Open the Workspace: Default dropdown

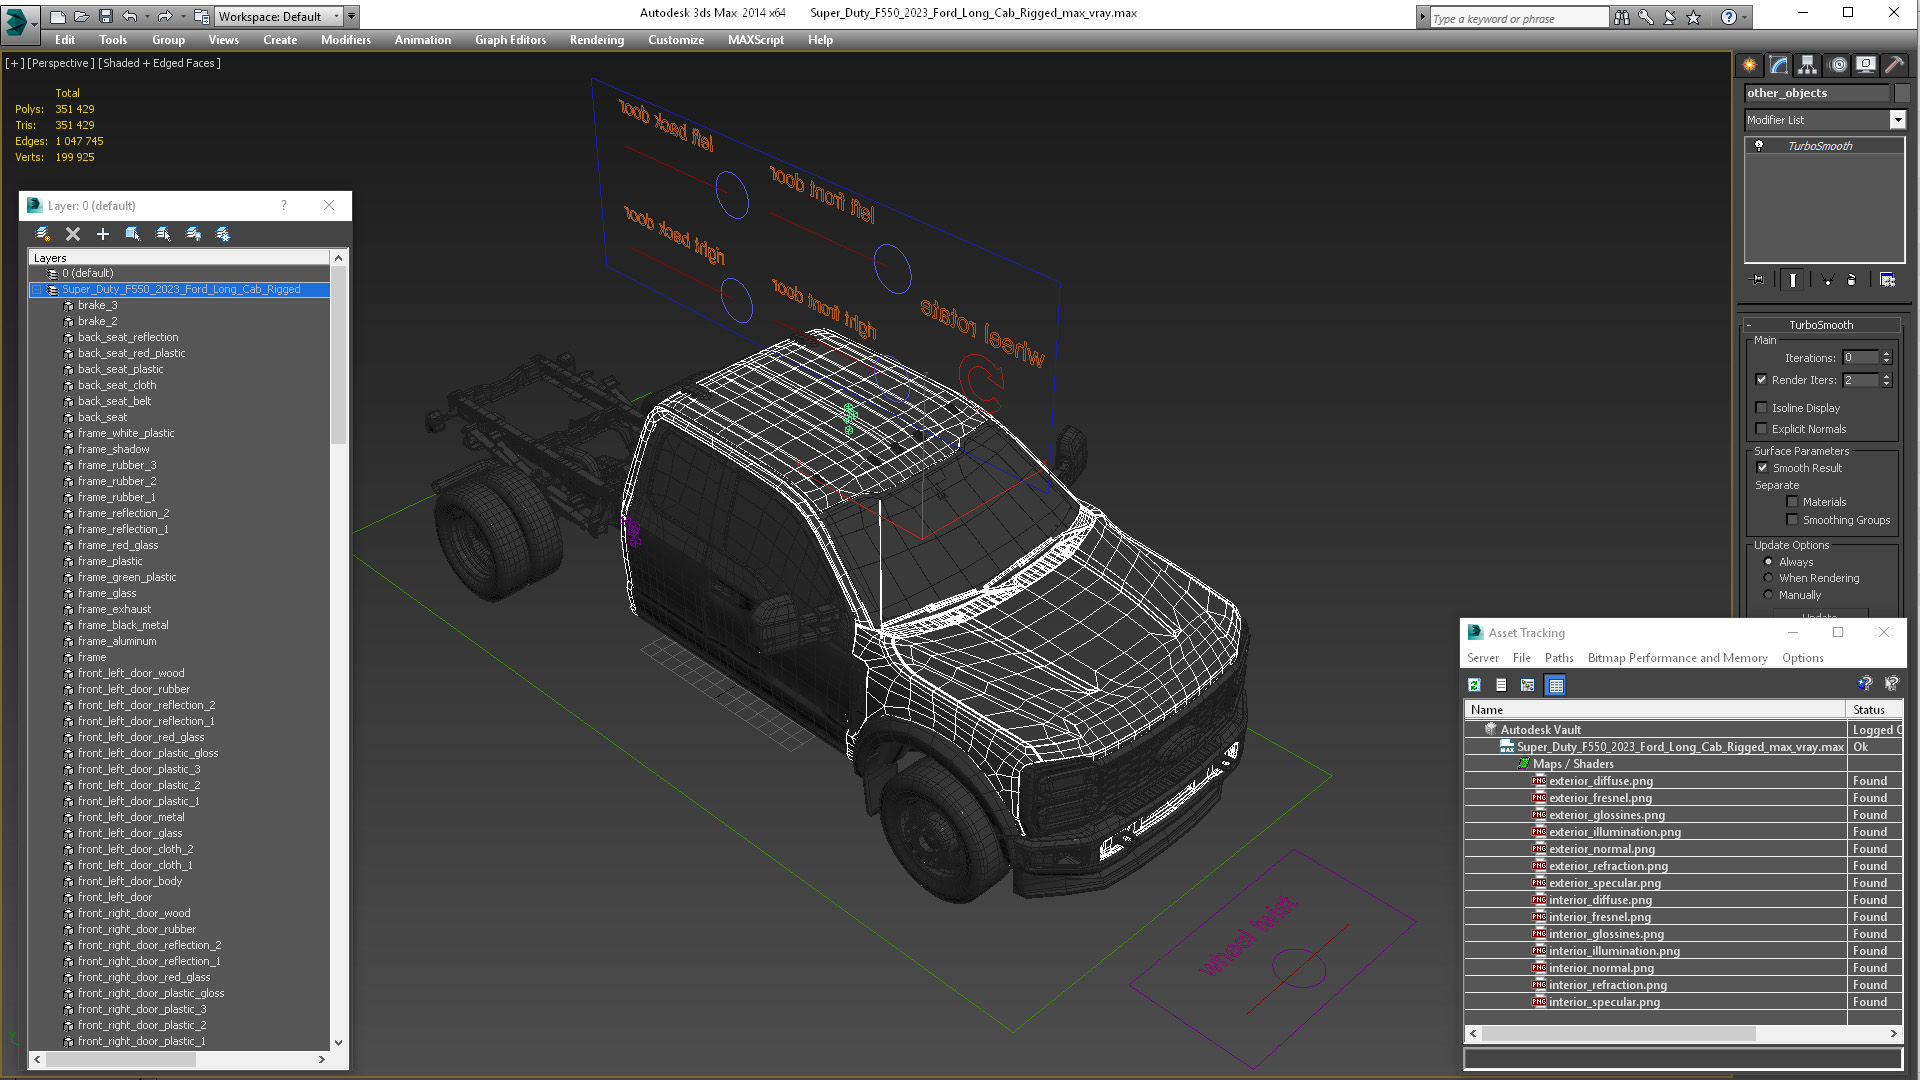coord(279,16)
